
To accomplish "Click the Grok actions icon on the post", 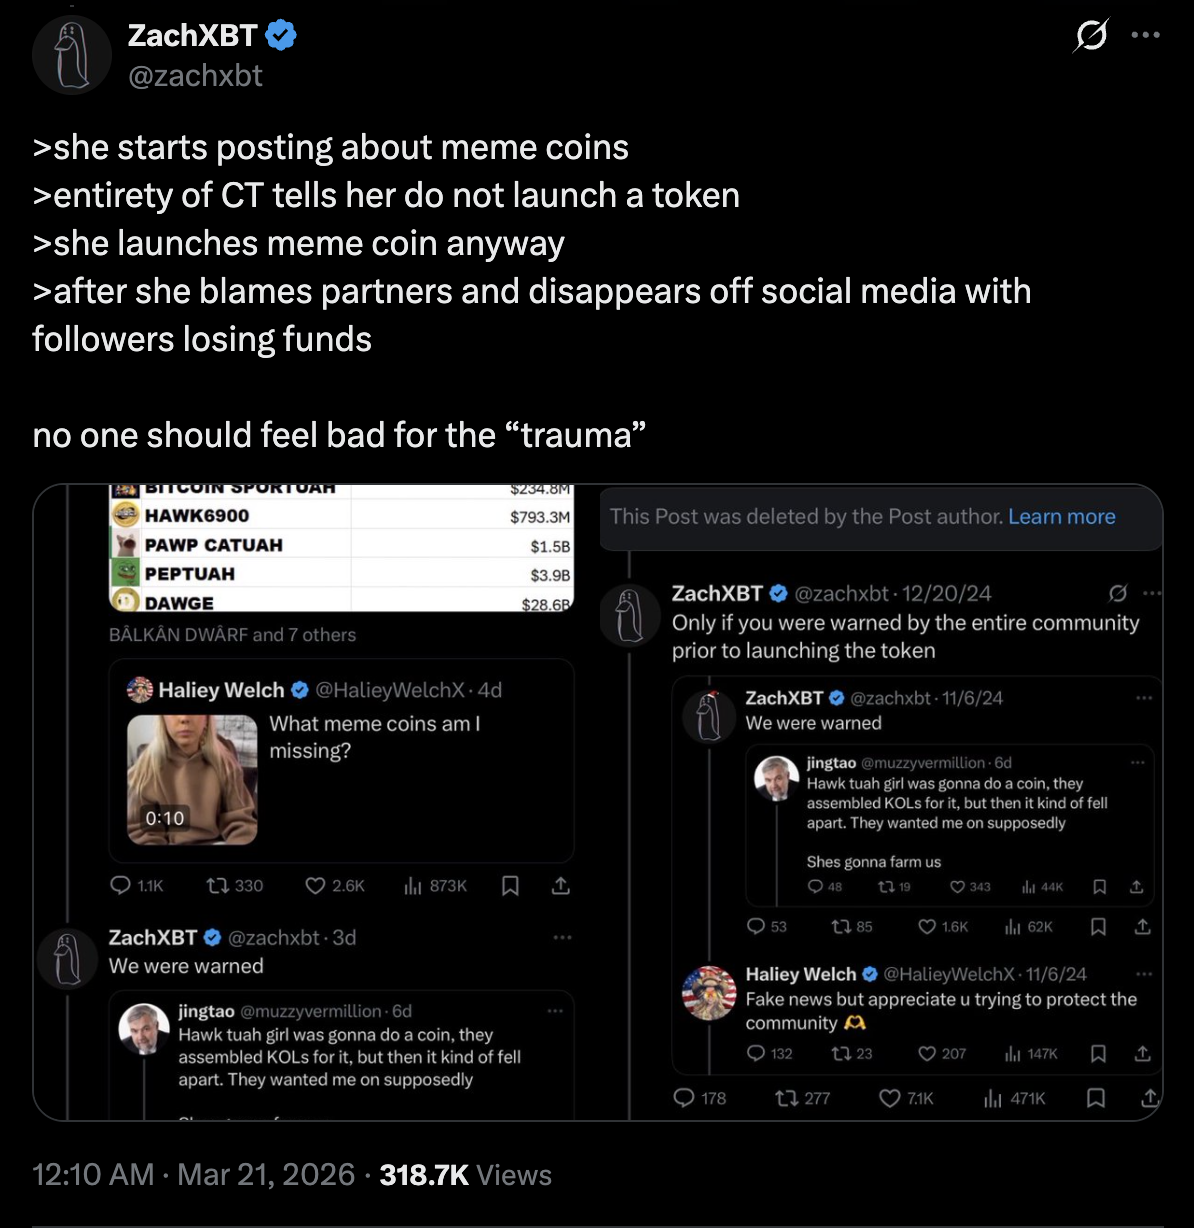I will (x=1090, y=35).
